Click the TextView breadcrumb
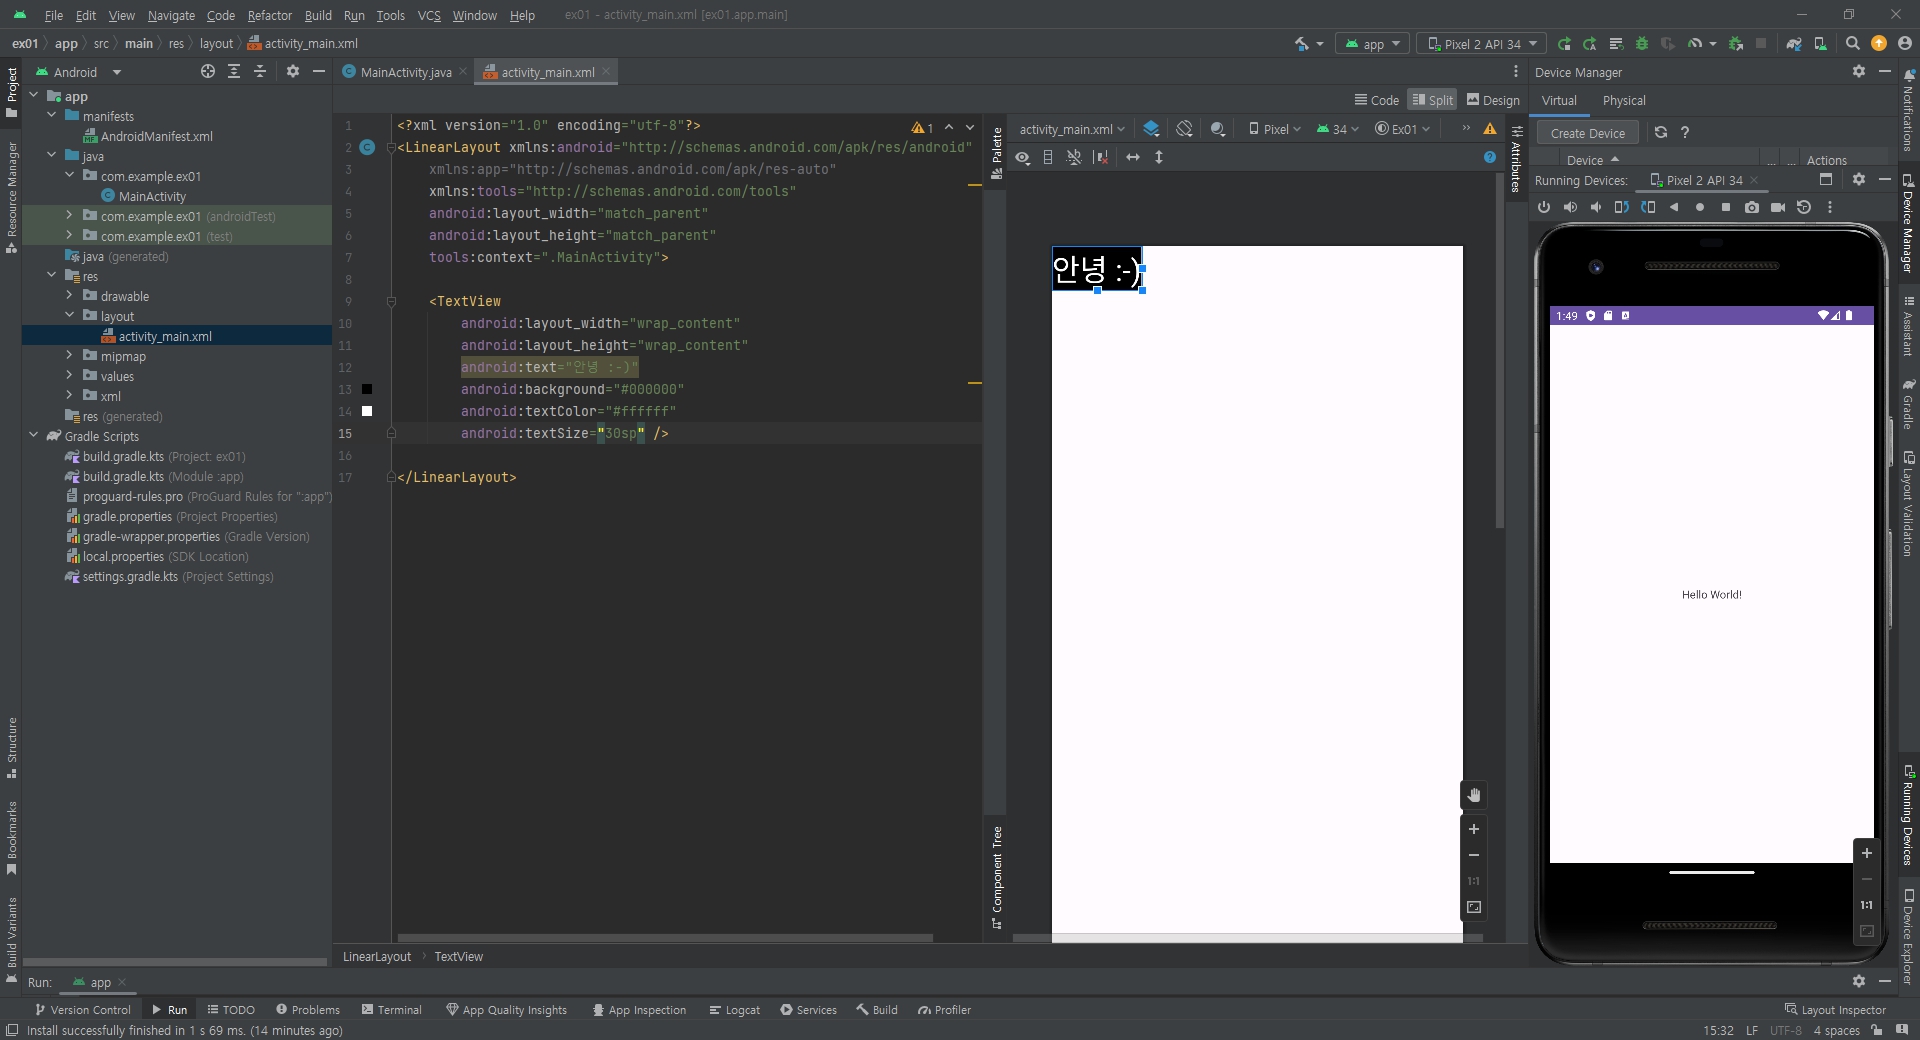Image resolution: width=1920 pixels, height=1040 pixels. [458, 957]
